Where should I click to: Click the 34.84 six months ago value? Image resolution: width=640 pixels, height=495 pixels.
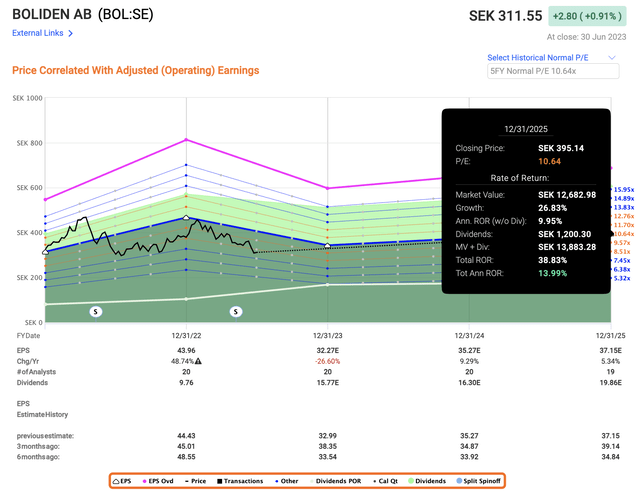(610, 457)
